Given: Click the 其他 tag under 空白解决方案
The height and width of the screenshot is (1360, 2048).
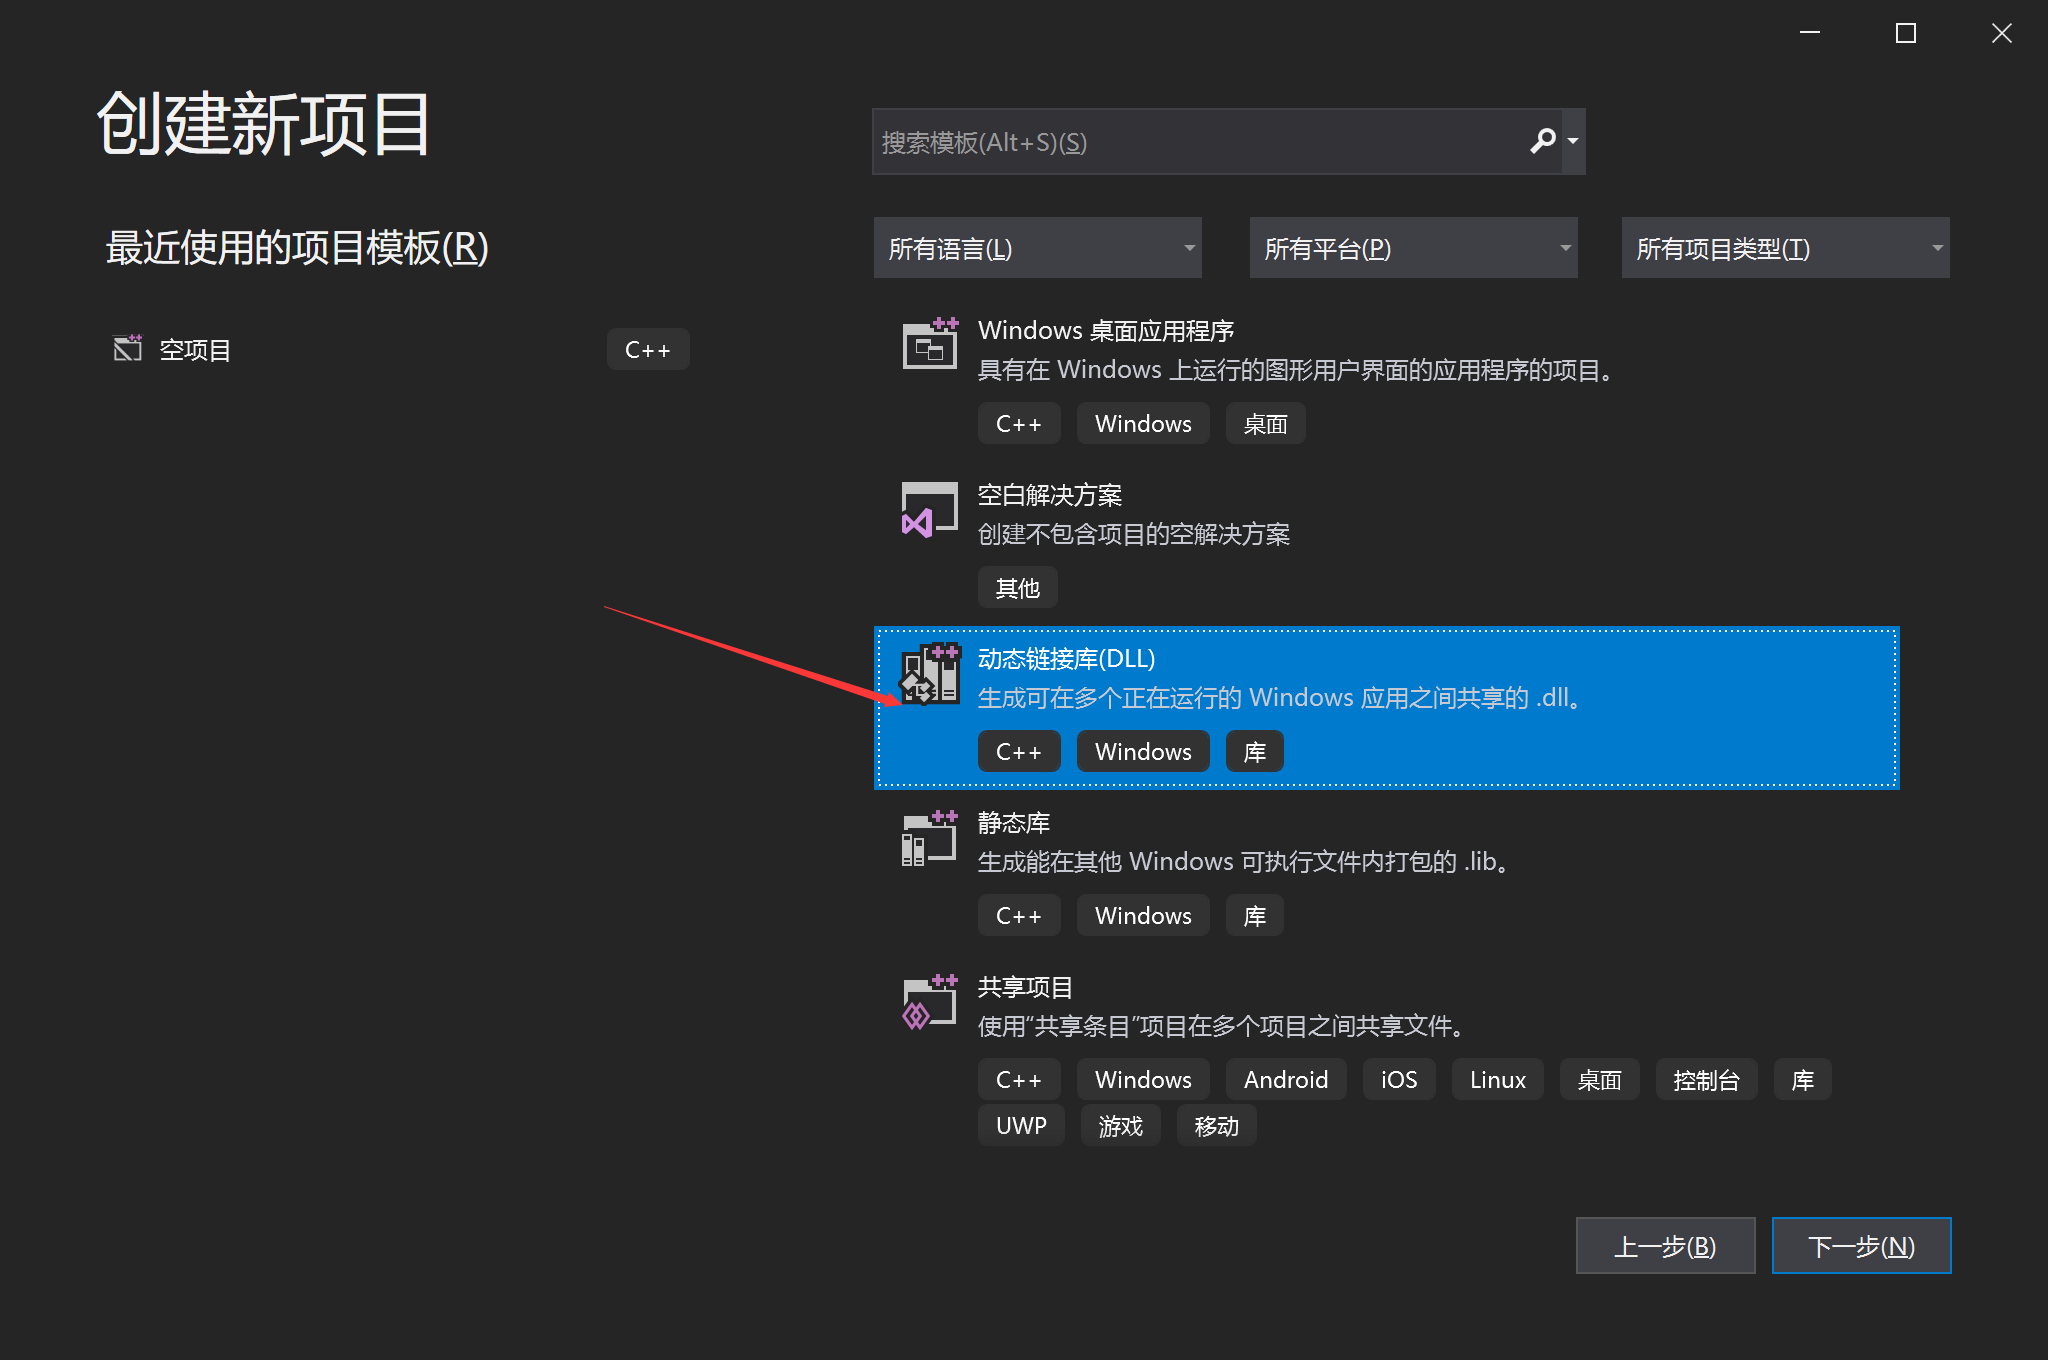Looking at the screenshot, I should click(1017, 588).
